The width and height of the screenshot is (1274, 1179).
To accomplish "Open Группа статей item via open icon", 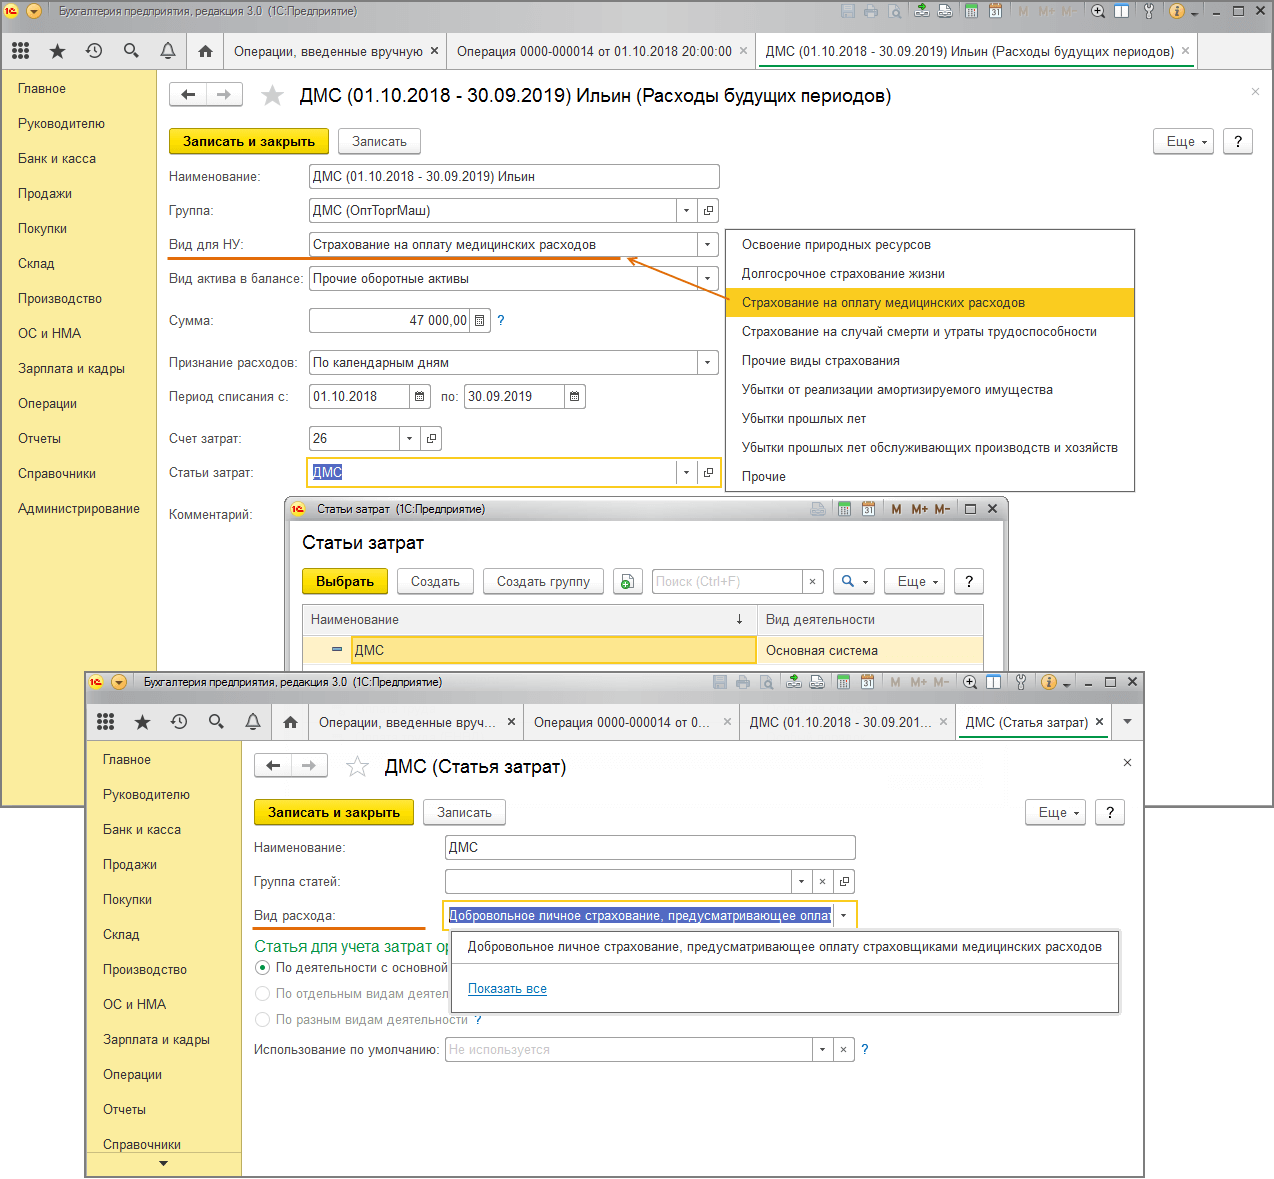I will point(845,882).
